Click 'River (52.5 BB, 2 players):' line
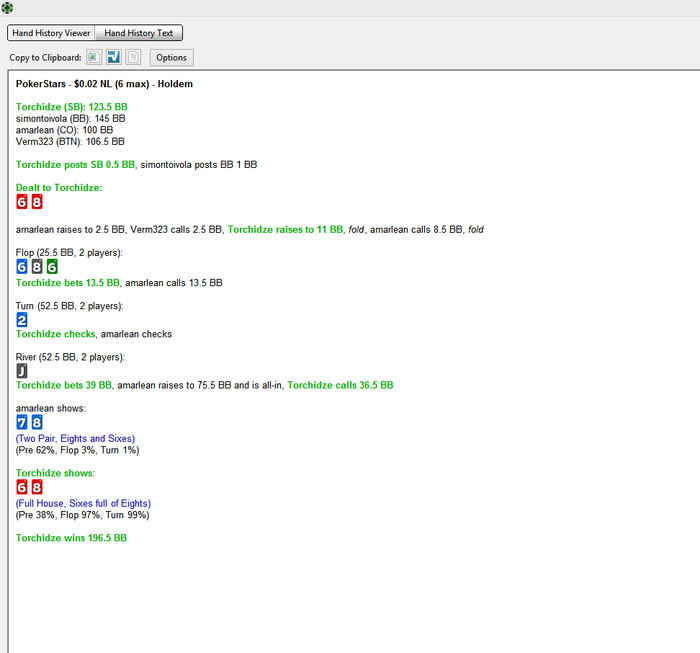 pos(71,357)
